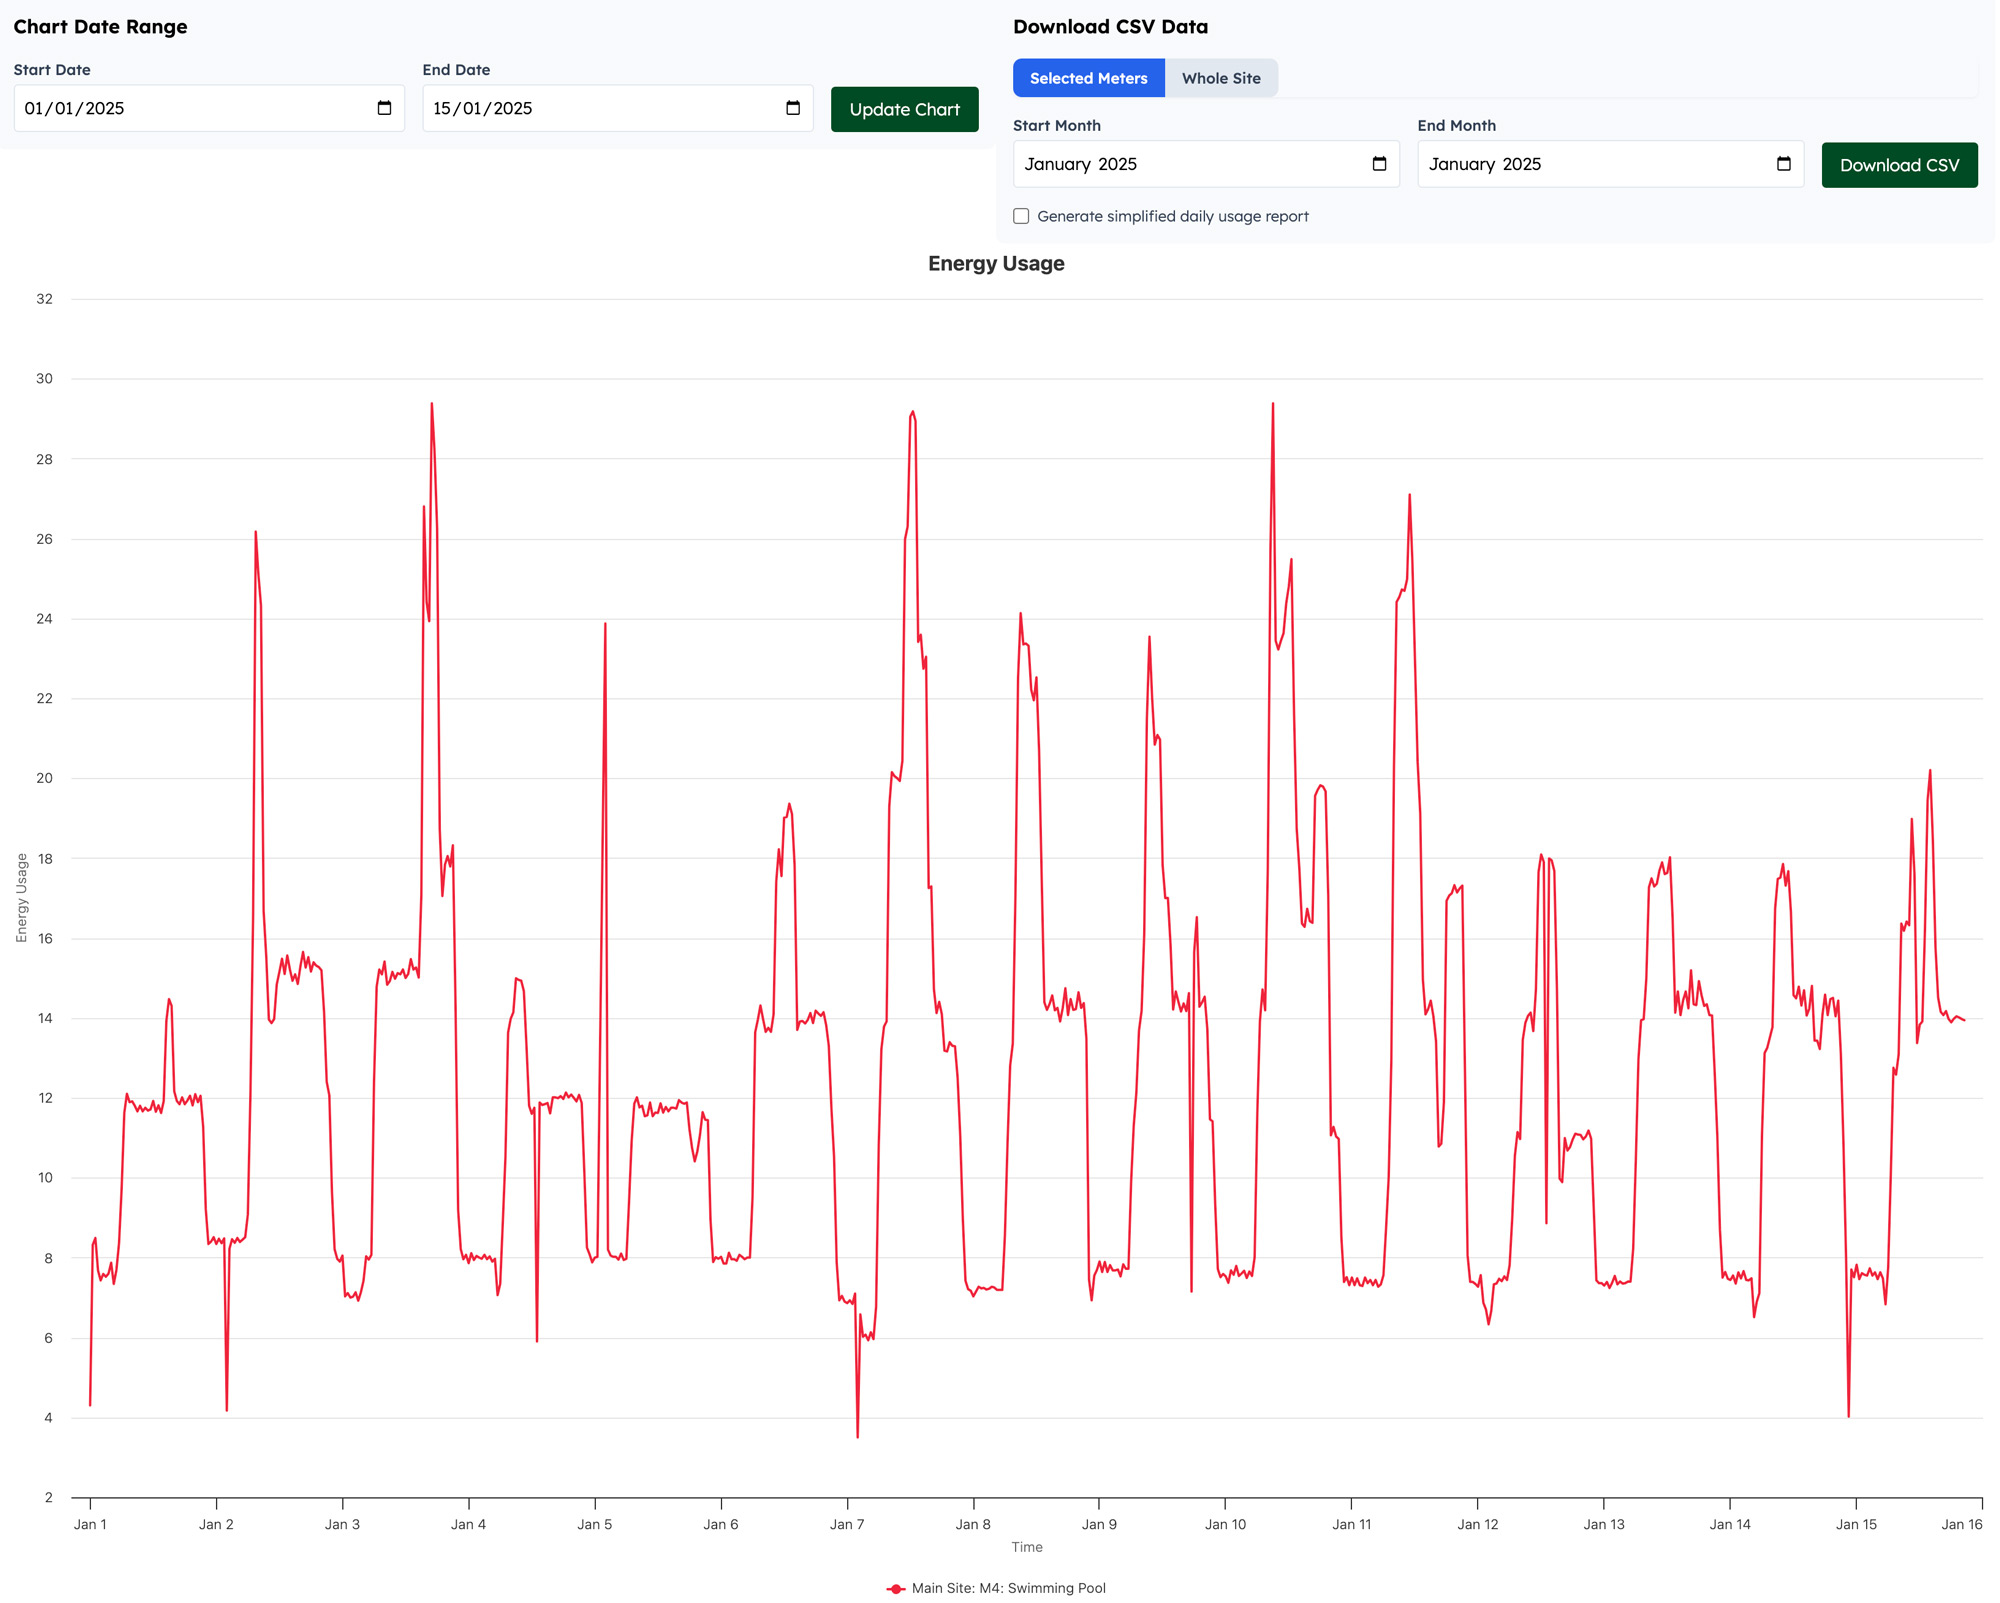
Task: Open the End Date picker
Action: coord(790,108)
